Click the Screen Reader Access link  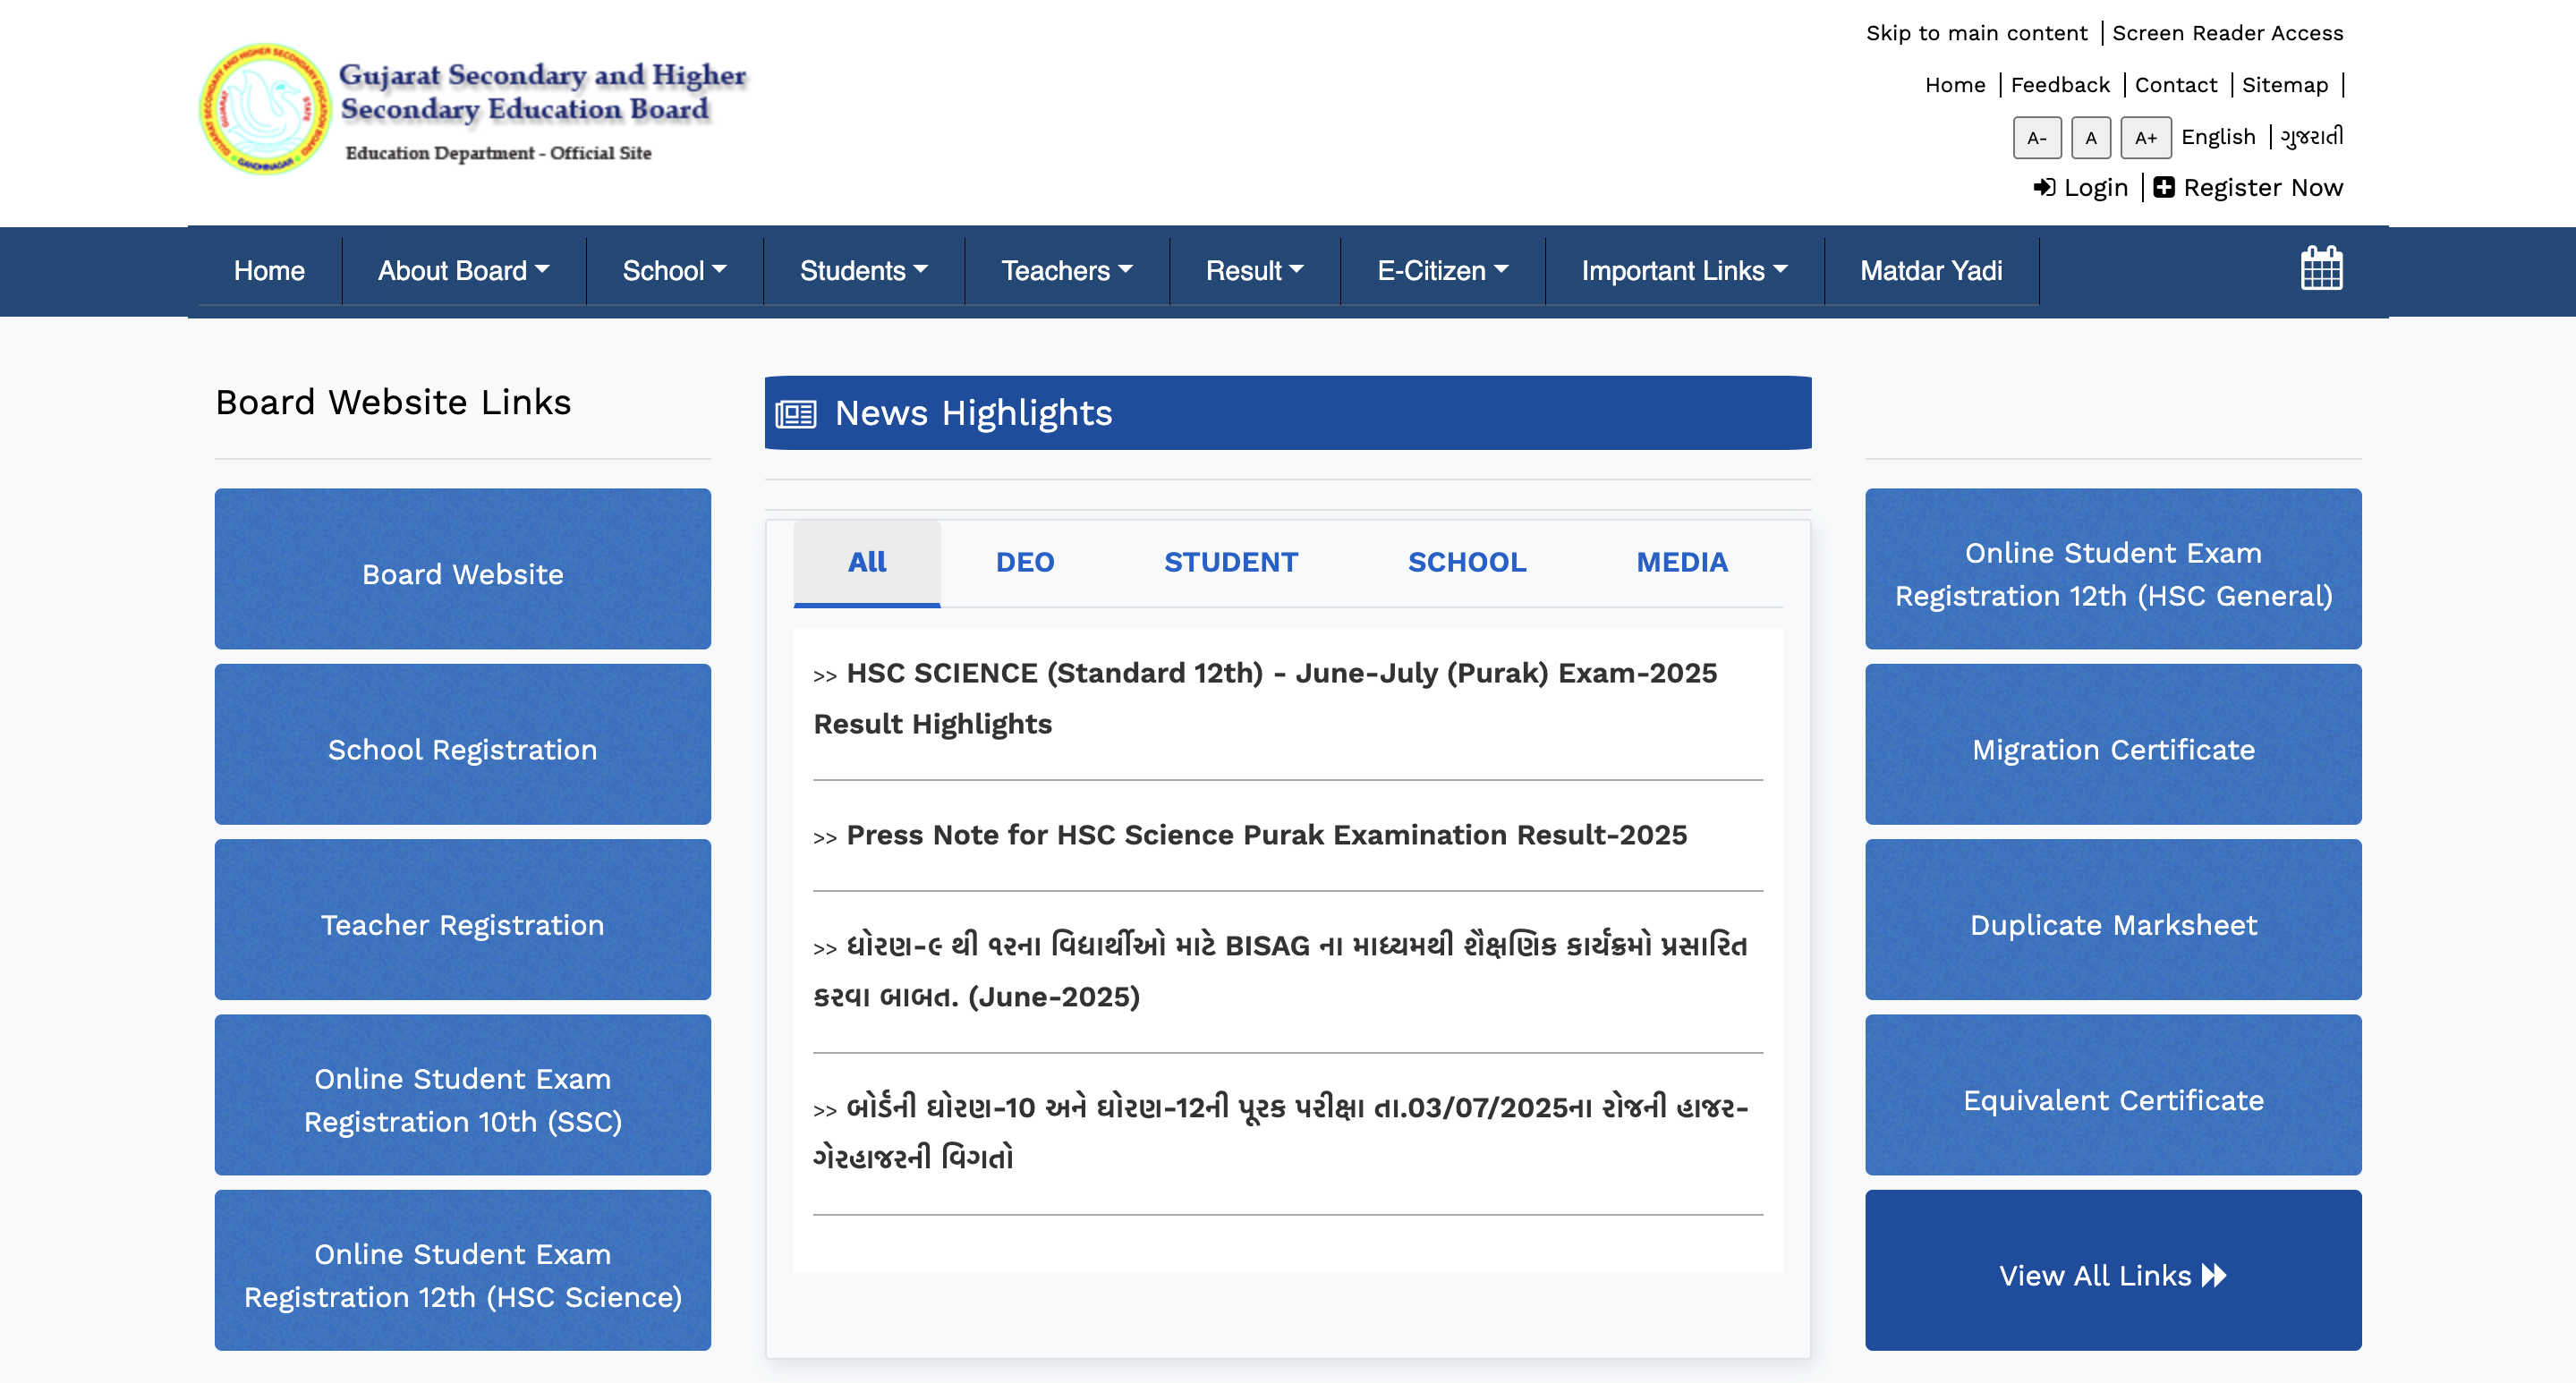coord(2228,32)
